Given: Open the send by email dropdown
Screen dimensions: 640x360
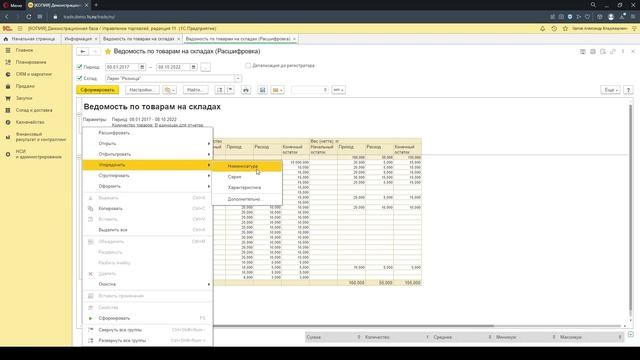Looking at the screenshot, I should coord(278,90).
